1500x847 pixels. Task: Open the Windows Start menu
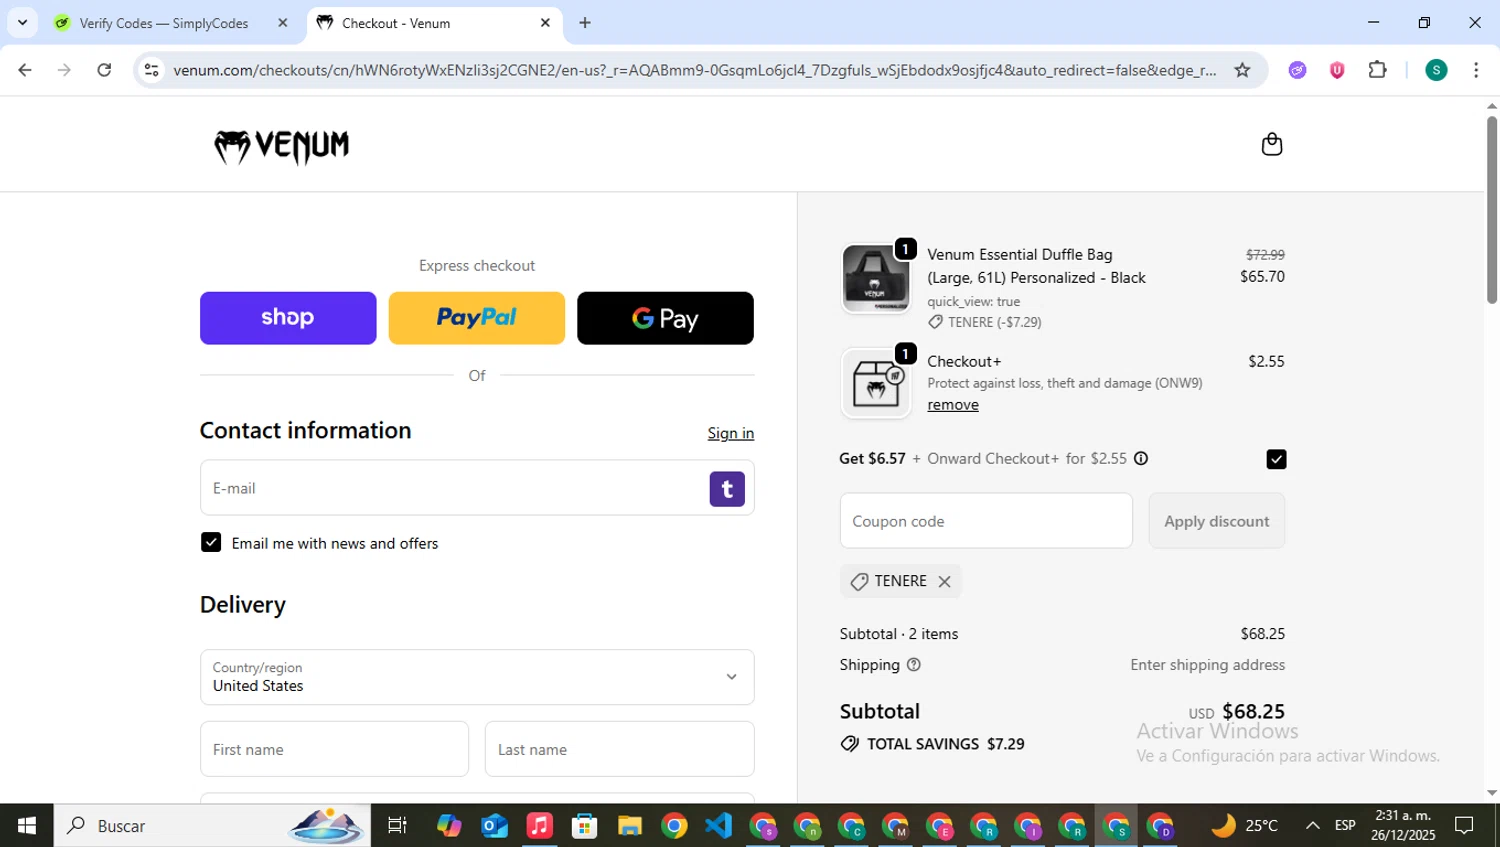pos(27,825)
